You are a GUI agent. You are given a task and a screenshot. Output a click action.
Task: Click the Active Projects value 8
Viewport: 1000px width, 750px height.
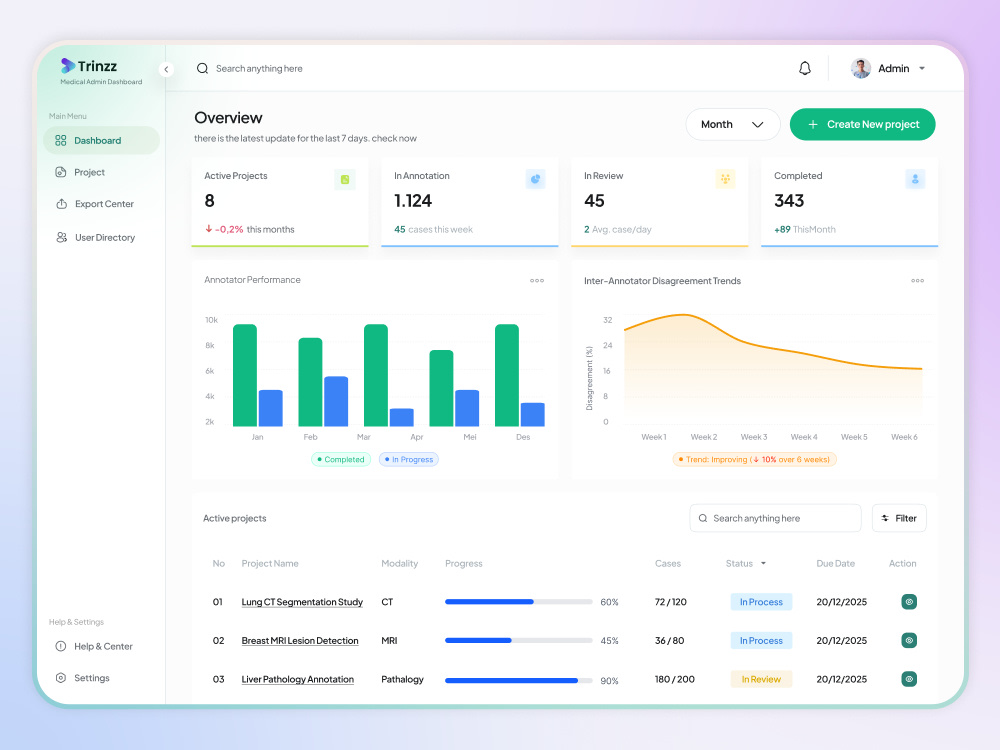point(209,201)
